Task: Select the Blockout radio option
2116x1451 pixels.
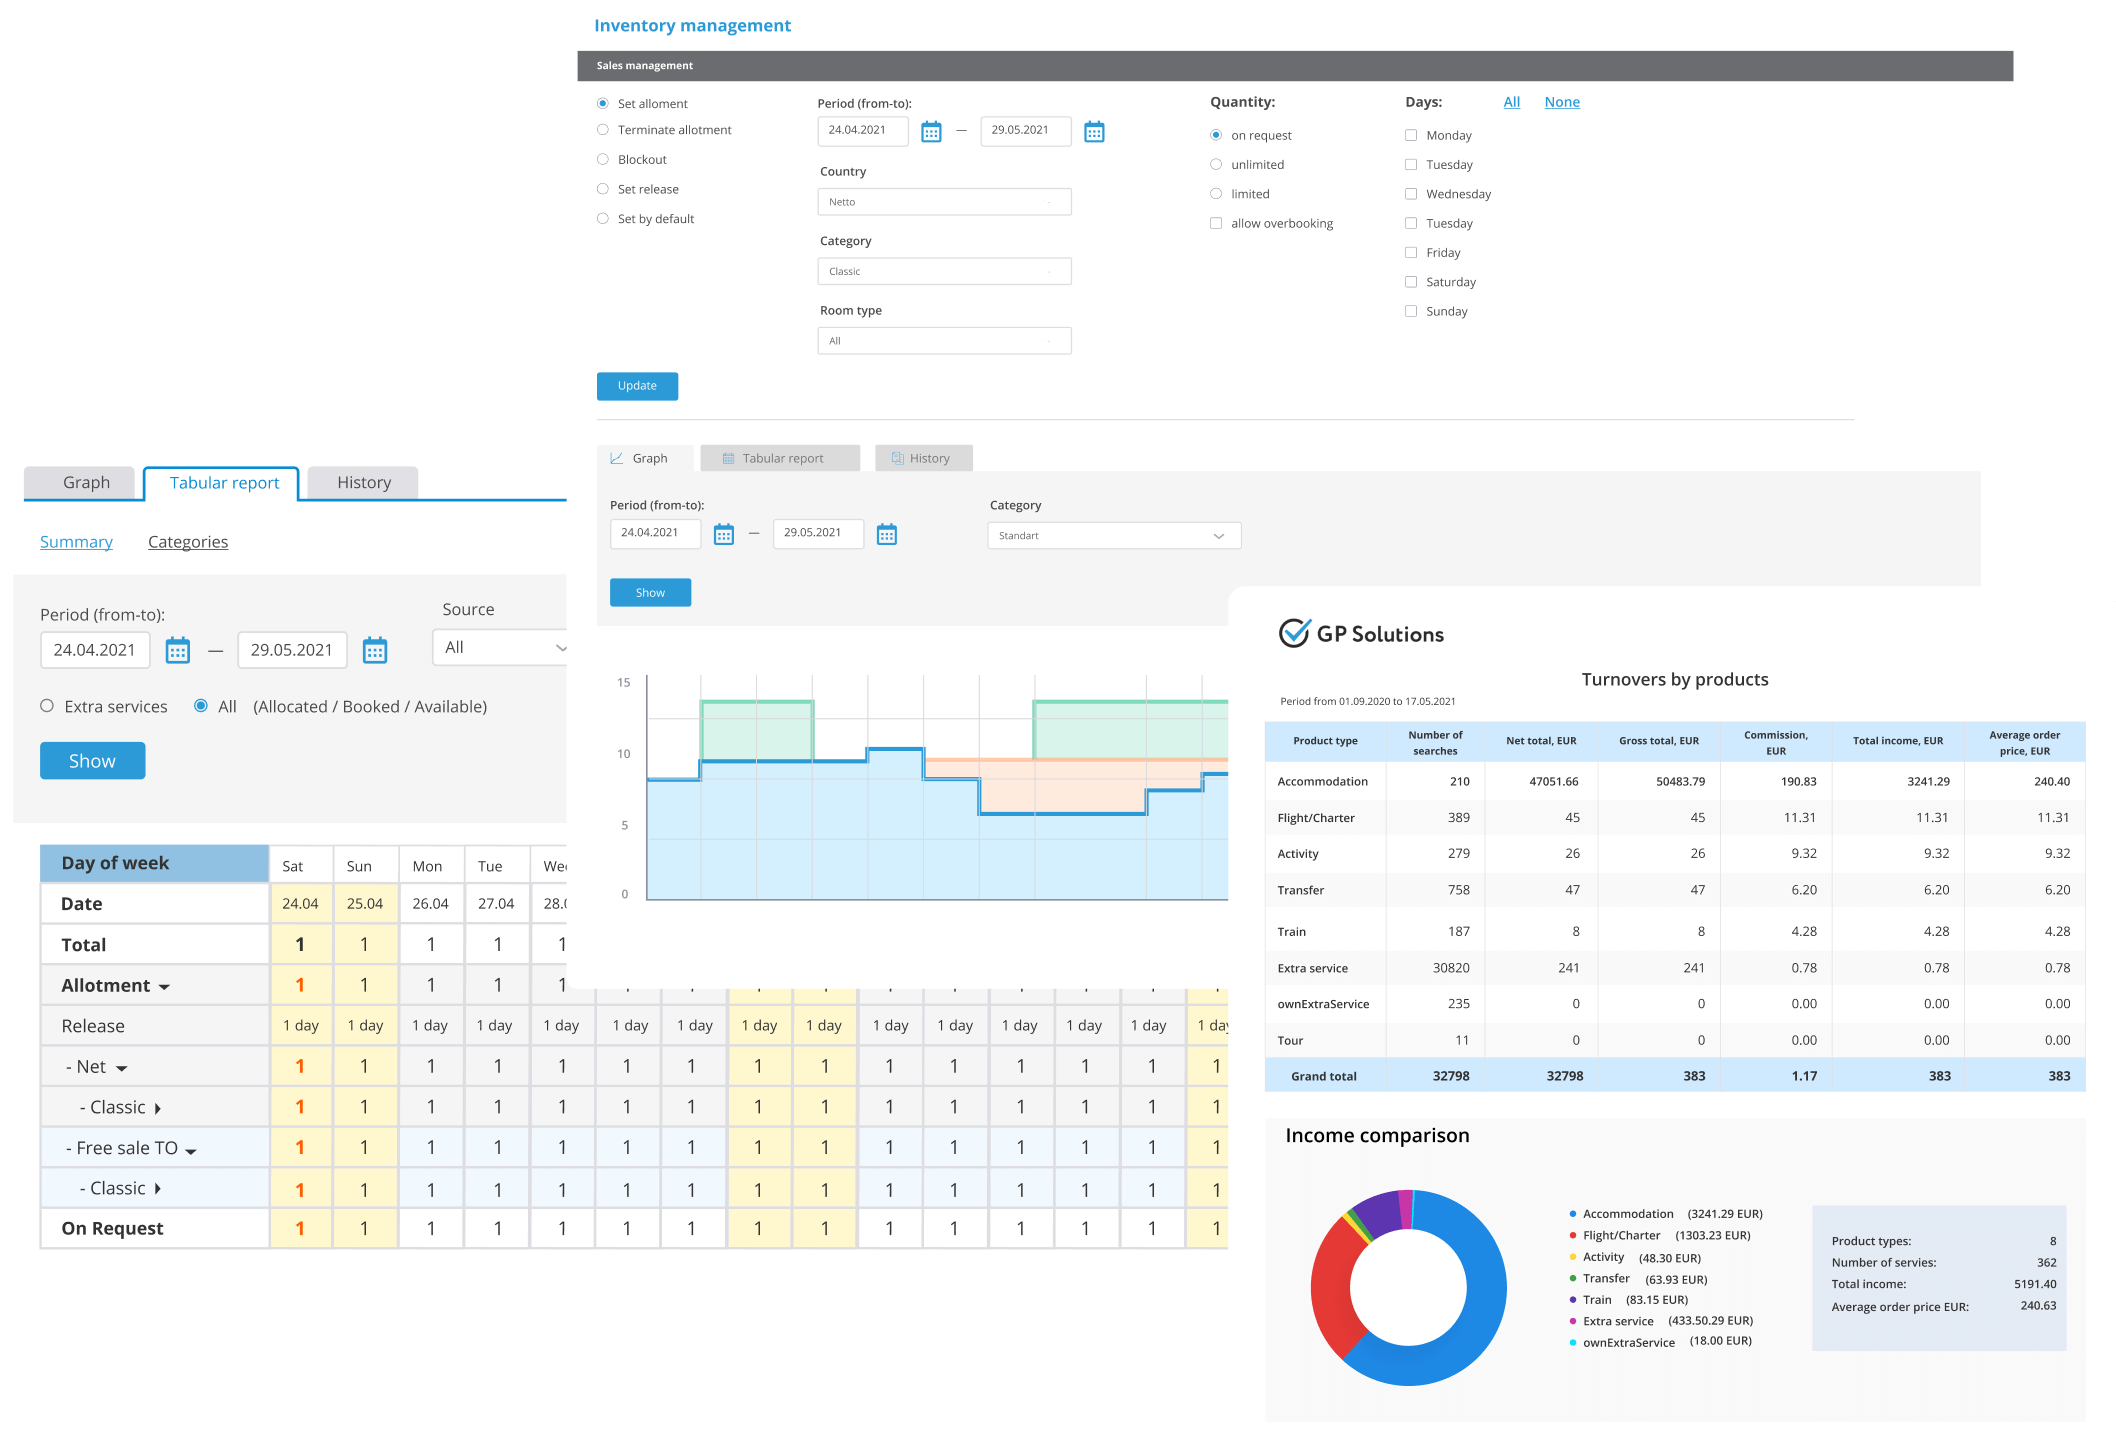Action: (x=603, y=159)
